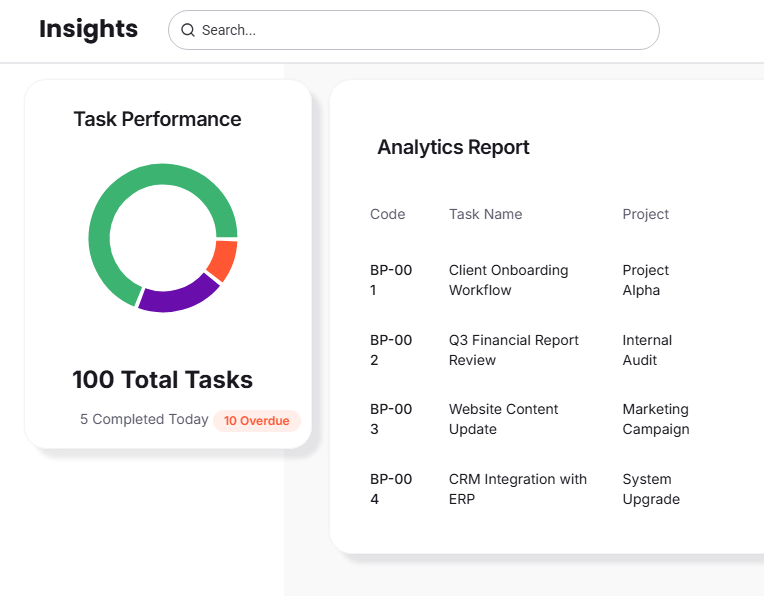The width and height of the screenshot is (764, 596).
Task: Select the CRM Integration with ERP task
Action: point(517,489)
